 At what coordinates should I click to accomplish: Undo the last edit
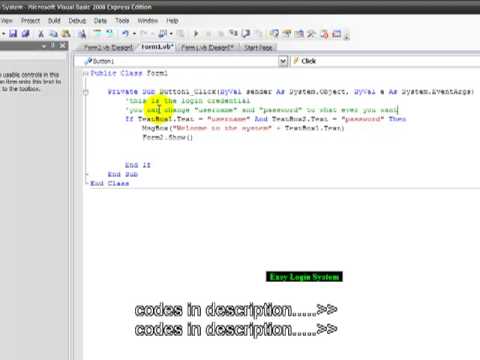125,34
